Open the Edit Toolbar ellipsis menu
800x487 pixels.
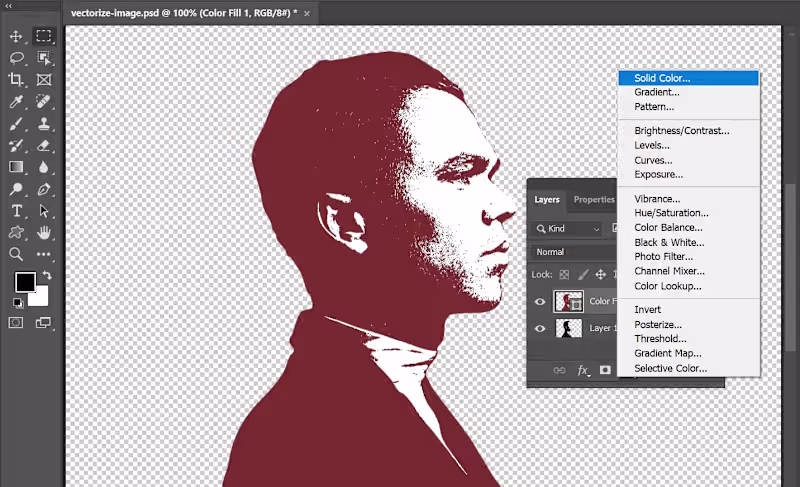pos(43,254)
